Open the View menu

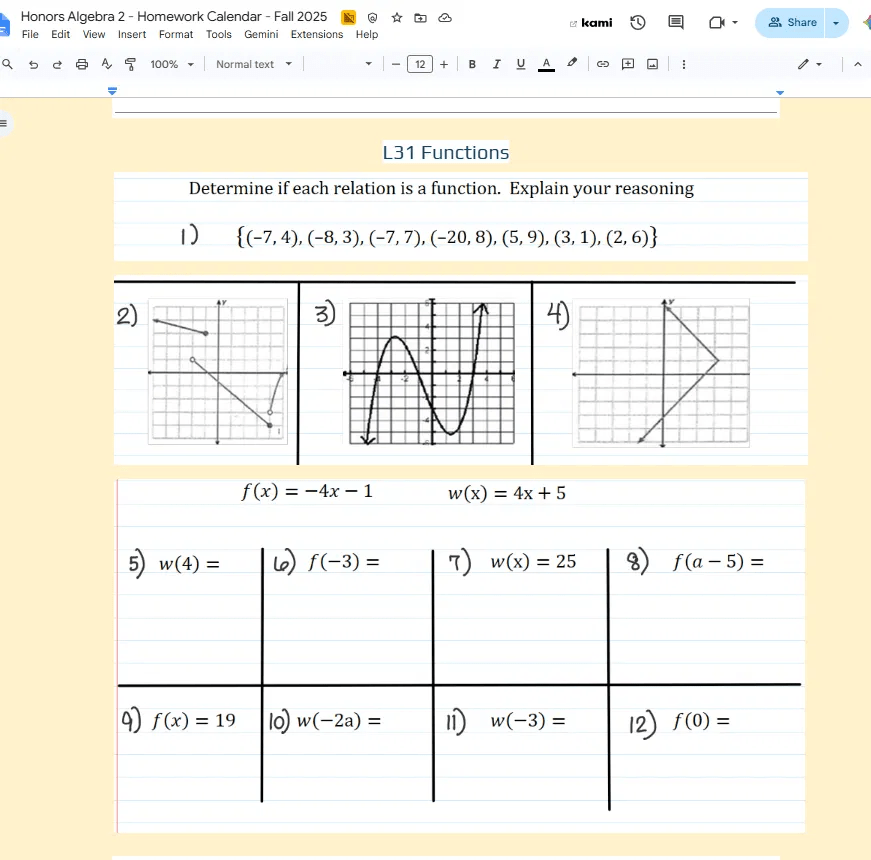pos(94,34)
